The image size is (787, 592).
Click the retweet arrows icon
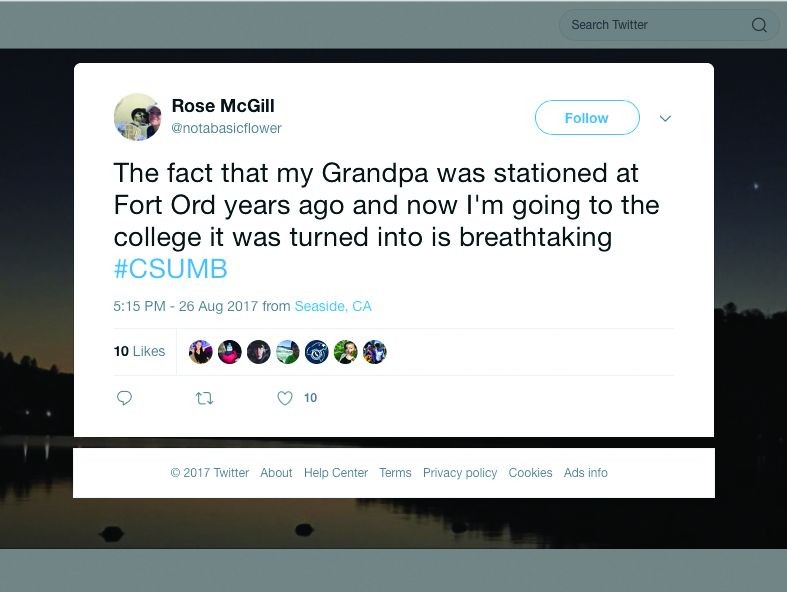204,398
